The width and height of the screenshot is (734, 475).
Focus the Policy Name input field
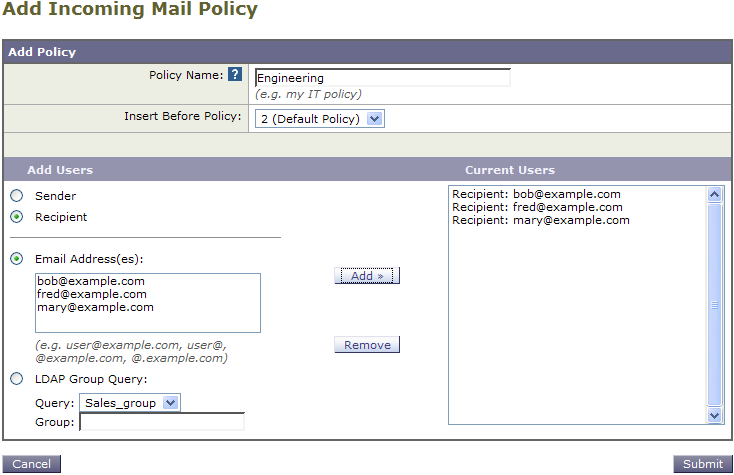click(382, 78)
